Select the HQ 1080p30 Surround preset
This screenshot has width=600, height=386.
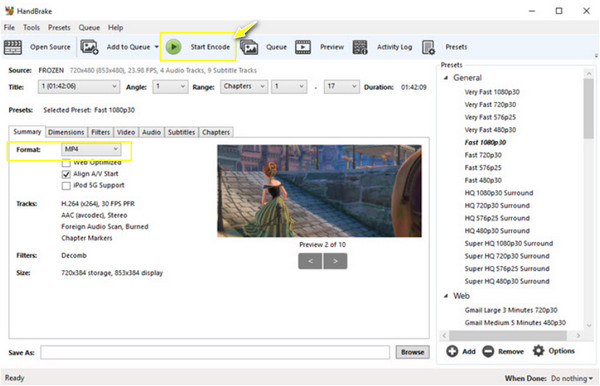[499, 193]
